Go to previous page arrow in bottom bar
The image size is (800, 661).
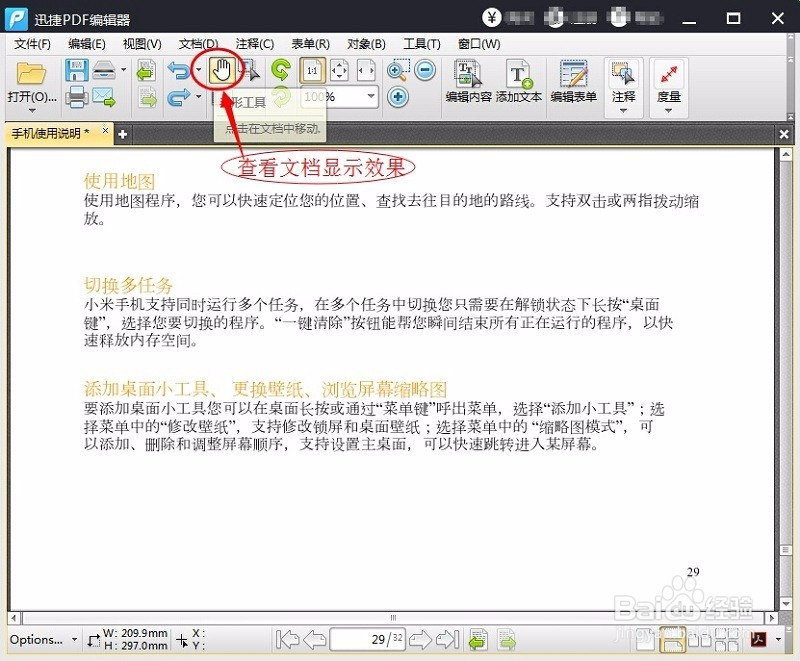tap(314, 639)
